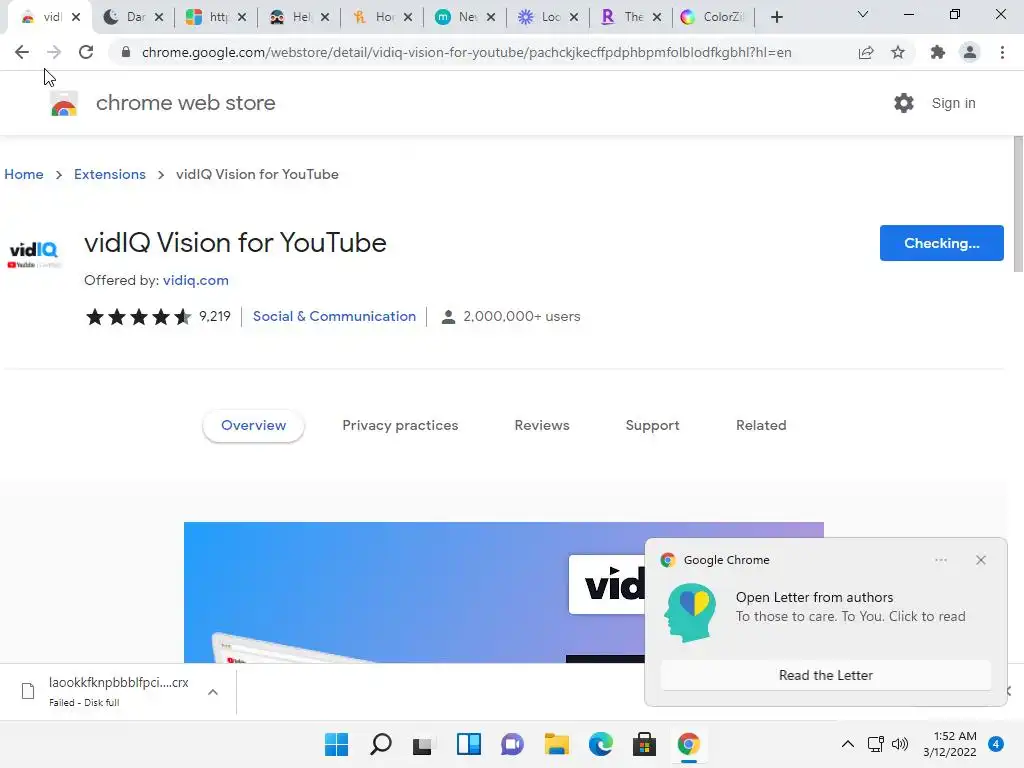Select the Overview tab
1024x768 pixels.
(253, 426)
